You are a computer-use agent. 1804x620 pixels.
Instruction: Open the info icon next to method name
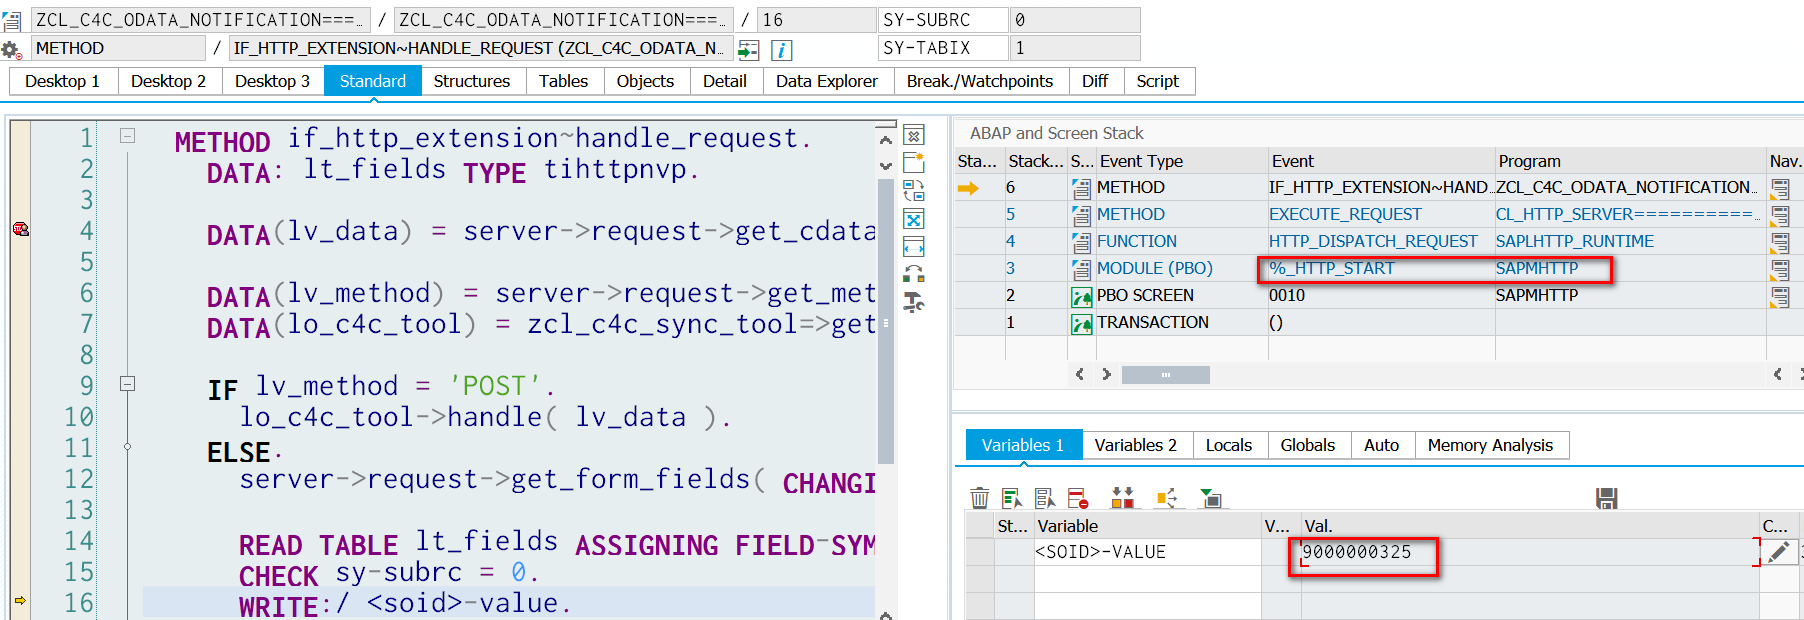(x=782, y=49)
